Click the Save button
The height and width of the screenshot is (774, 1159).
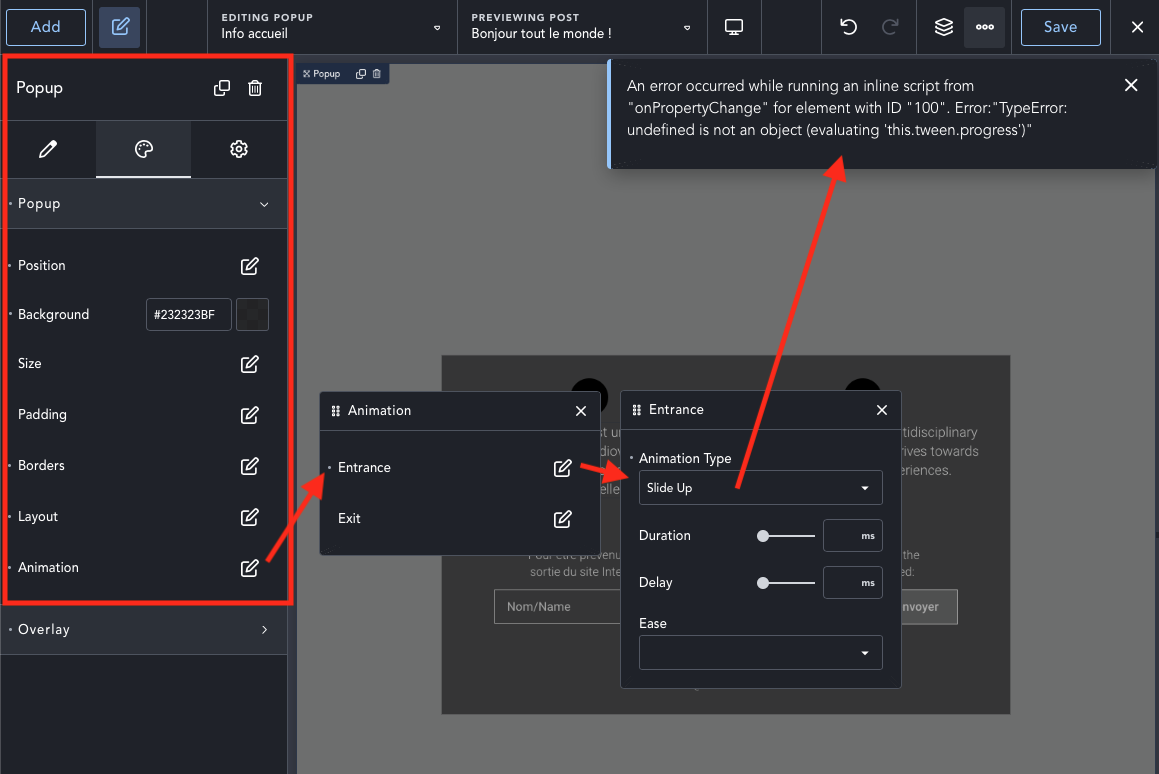1060,27
